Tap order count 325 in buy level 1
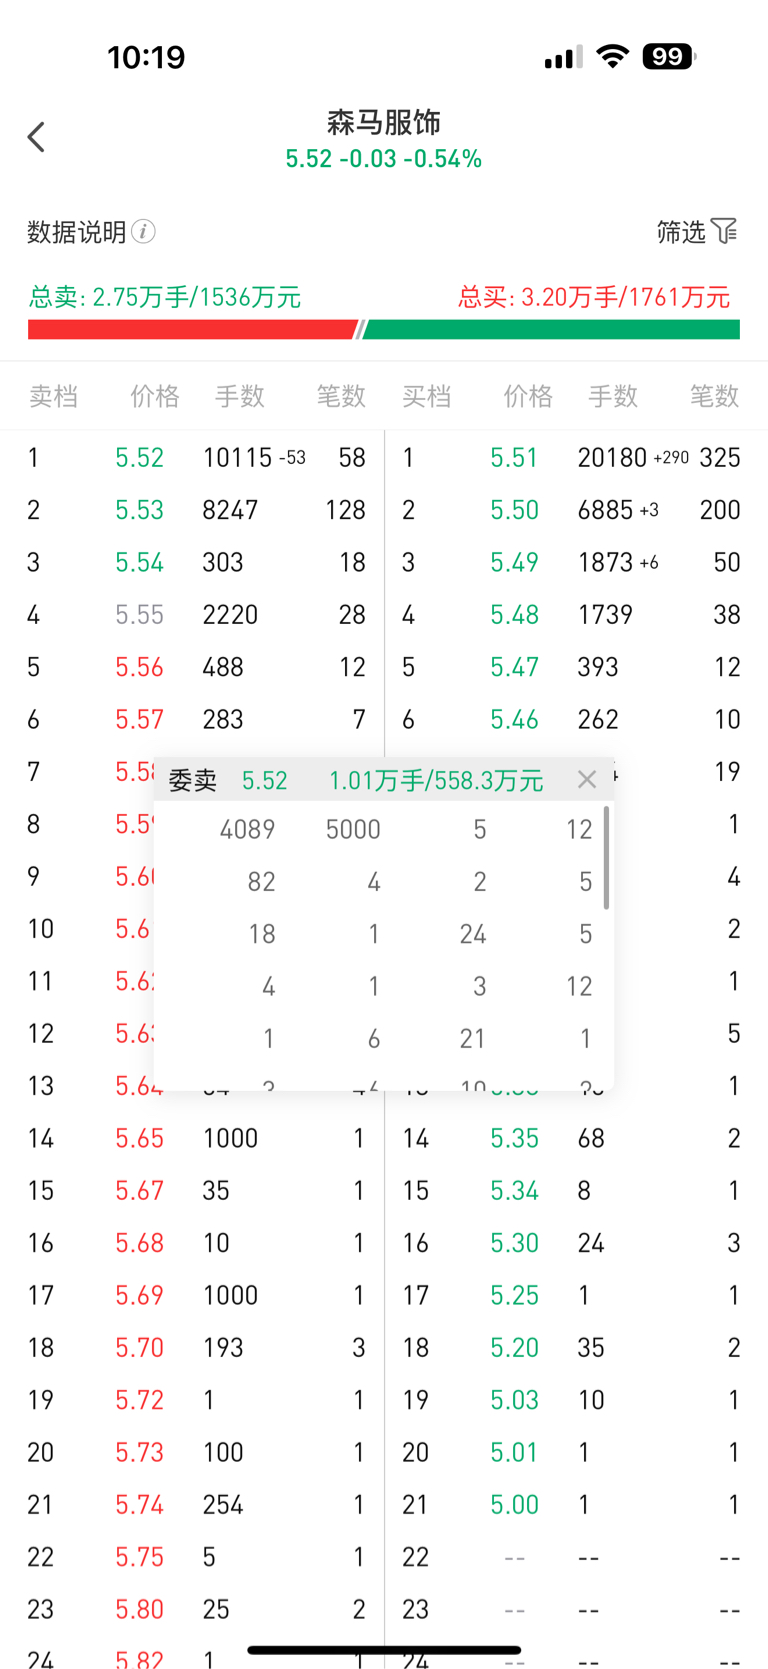The height and width of the screenshot is (1669, 768). pos(720,458)
